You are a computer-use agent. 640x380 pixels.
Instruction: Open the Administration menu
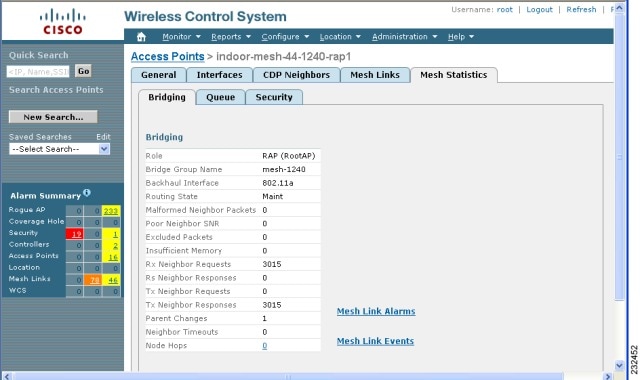coord(404,37)
